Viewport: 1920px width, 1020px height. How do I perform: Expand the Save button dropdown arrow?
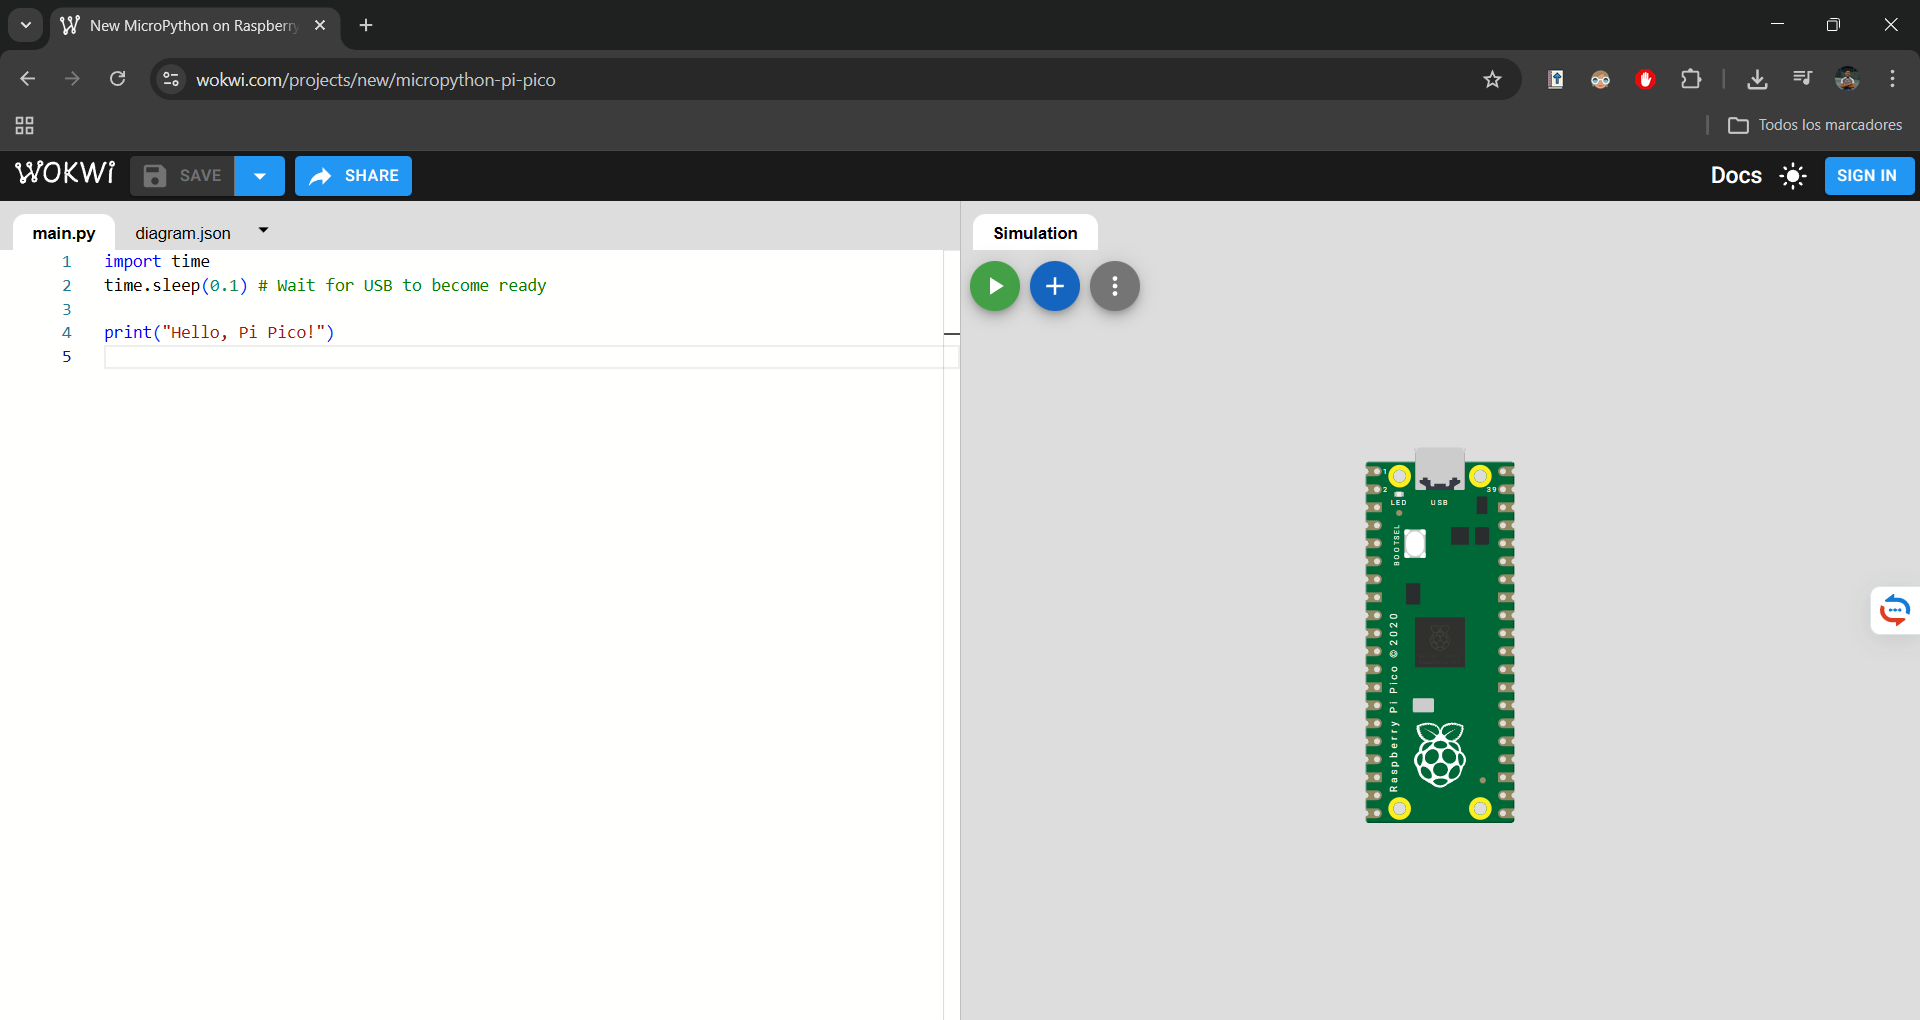tap(259, 175)
